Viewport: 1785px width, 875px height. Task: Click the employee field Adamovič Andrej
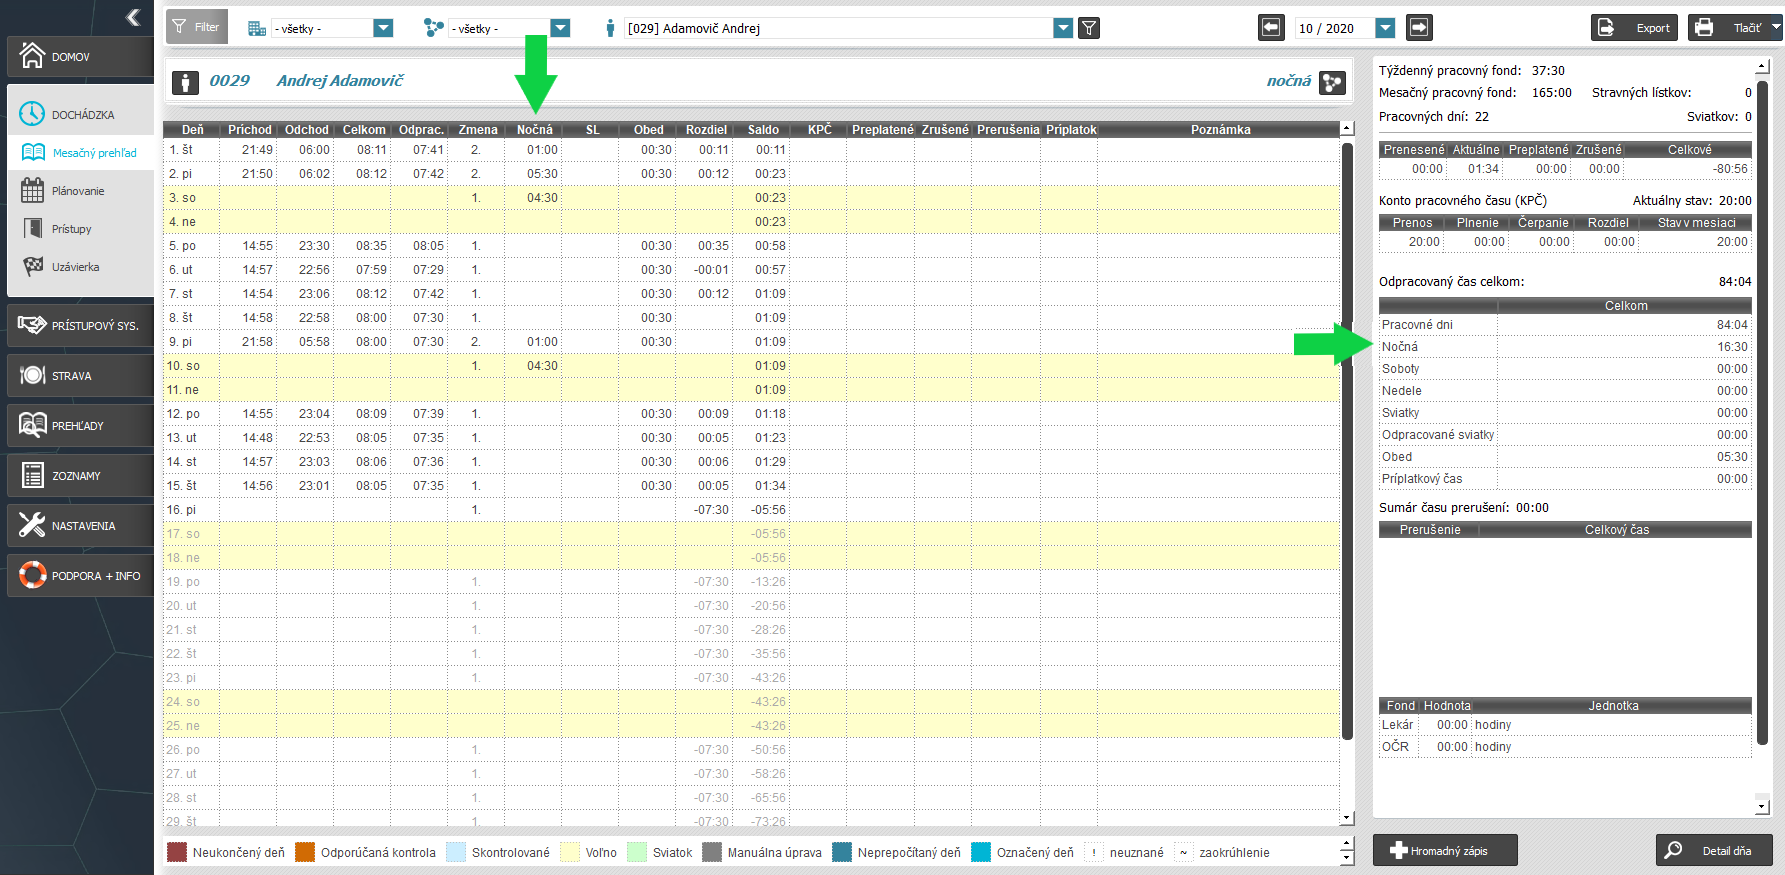click(838, 28)
